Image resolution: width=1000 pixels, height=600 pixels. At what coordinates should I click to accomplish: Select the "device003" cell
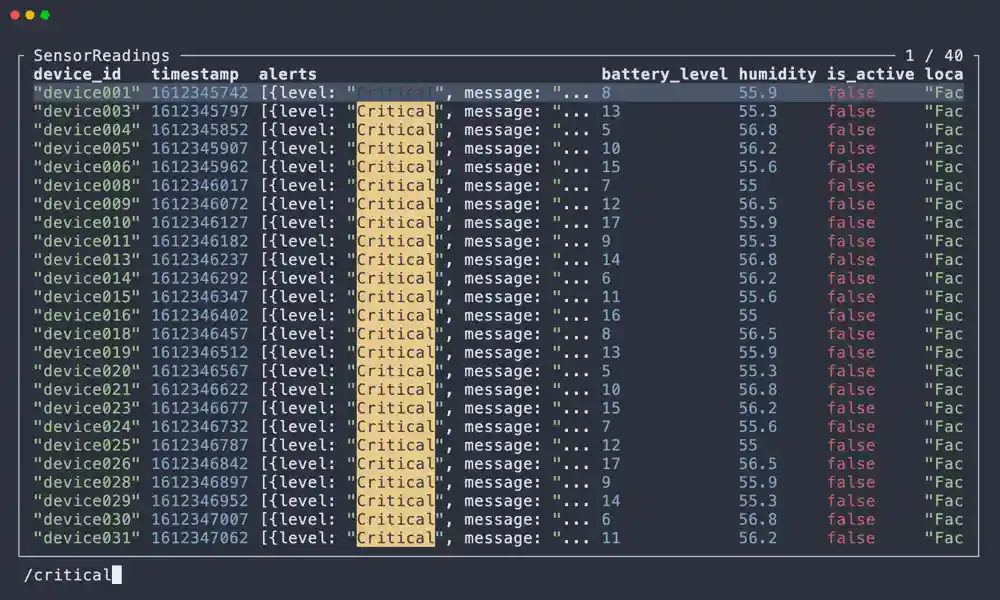(x=87, y=111)
